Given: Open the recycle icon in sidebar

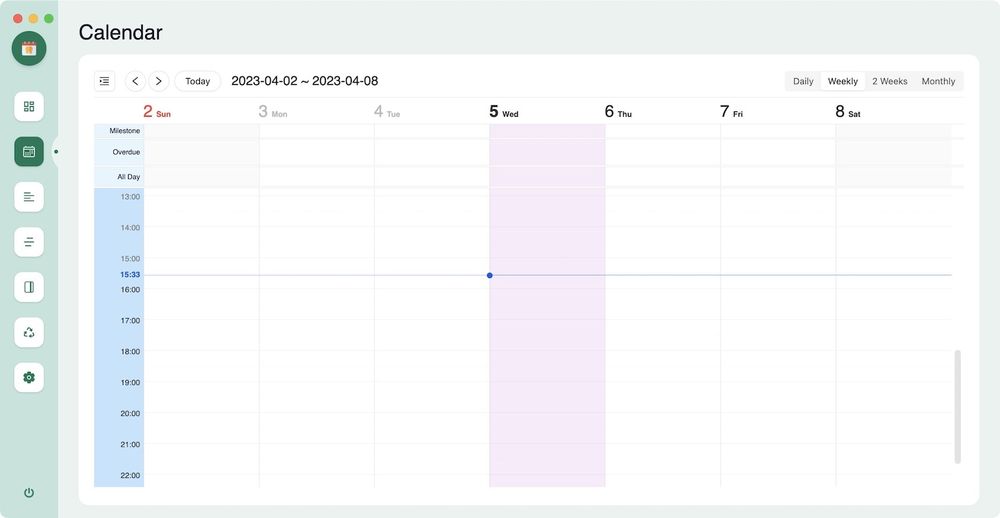Looking at the screenshot, I should [29, 332].
